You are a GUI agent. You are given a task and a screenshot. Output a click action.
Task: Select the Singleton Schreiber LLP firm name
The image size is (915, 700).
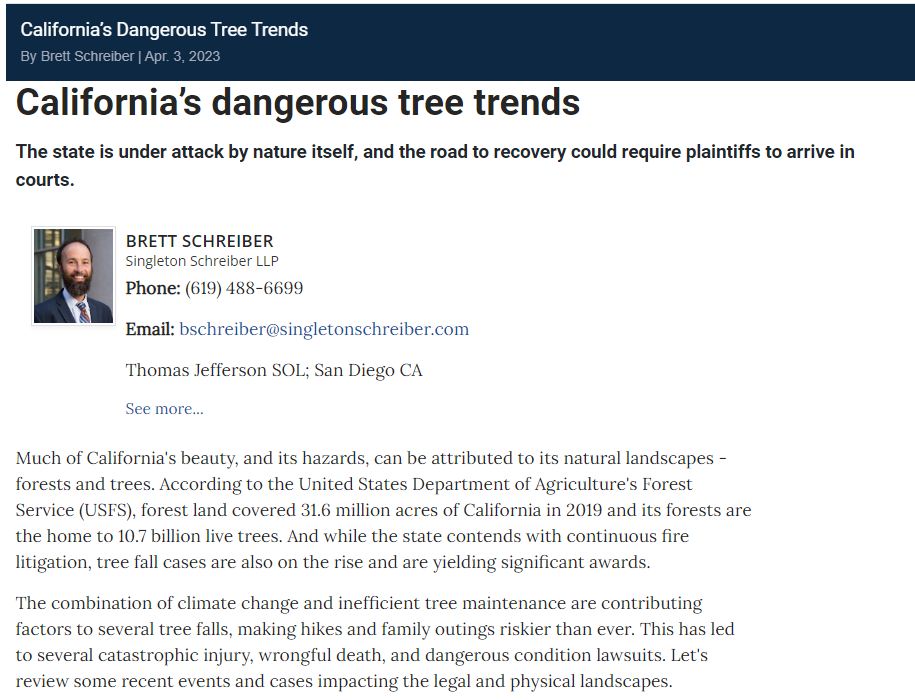[202, 261]
